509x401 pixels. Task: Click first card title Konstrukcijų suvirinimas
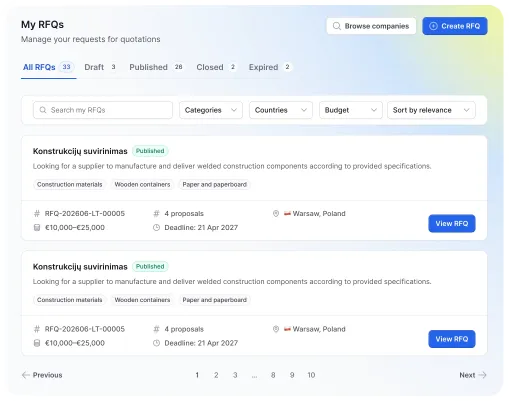[80, 151]
